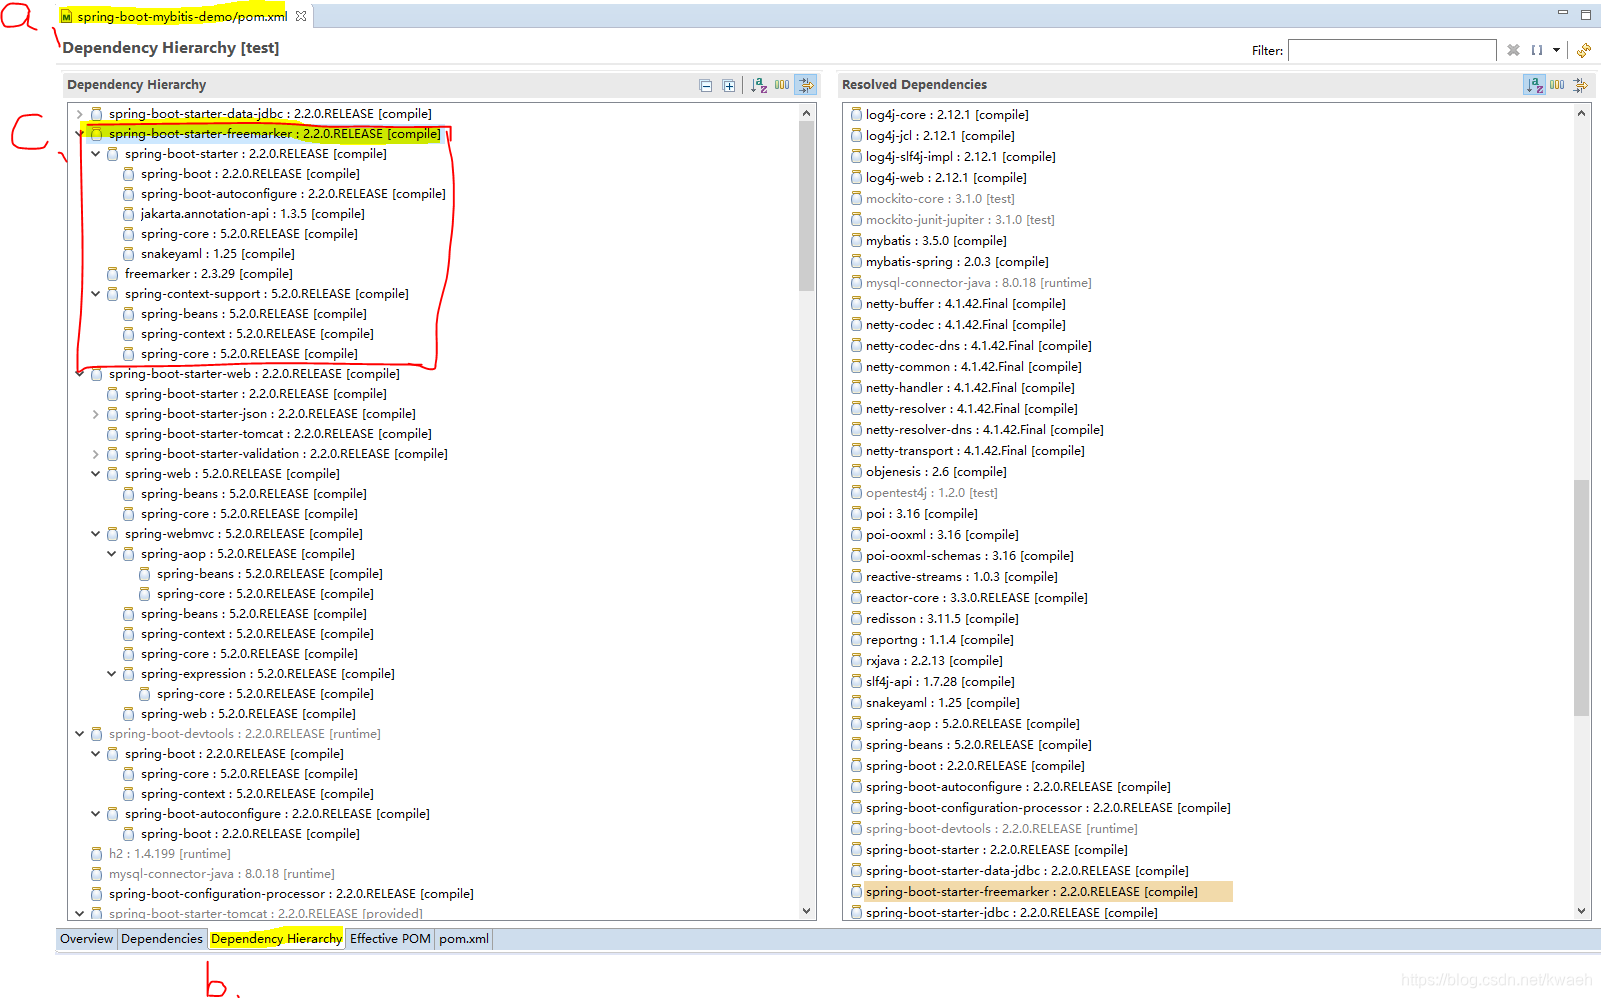This screenshot has width=1601, height=998.
Task: Toggle the bracket scope icon beside Filter
Action: (1537, 50)
